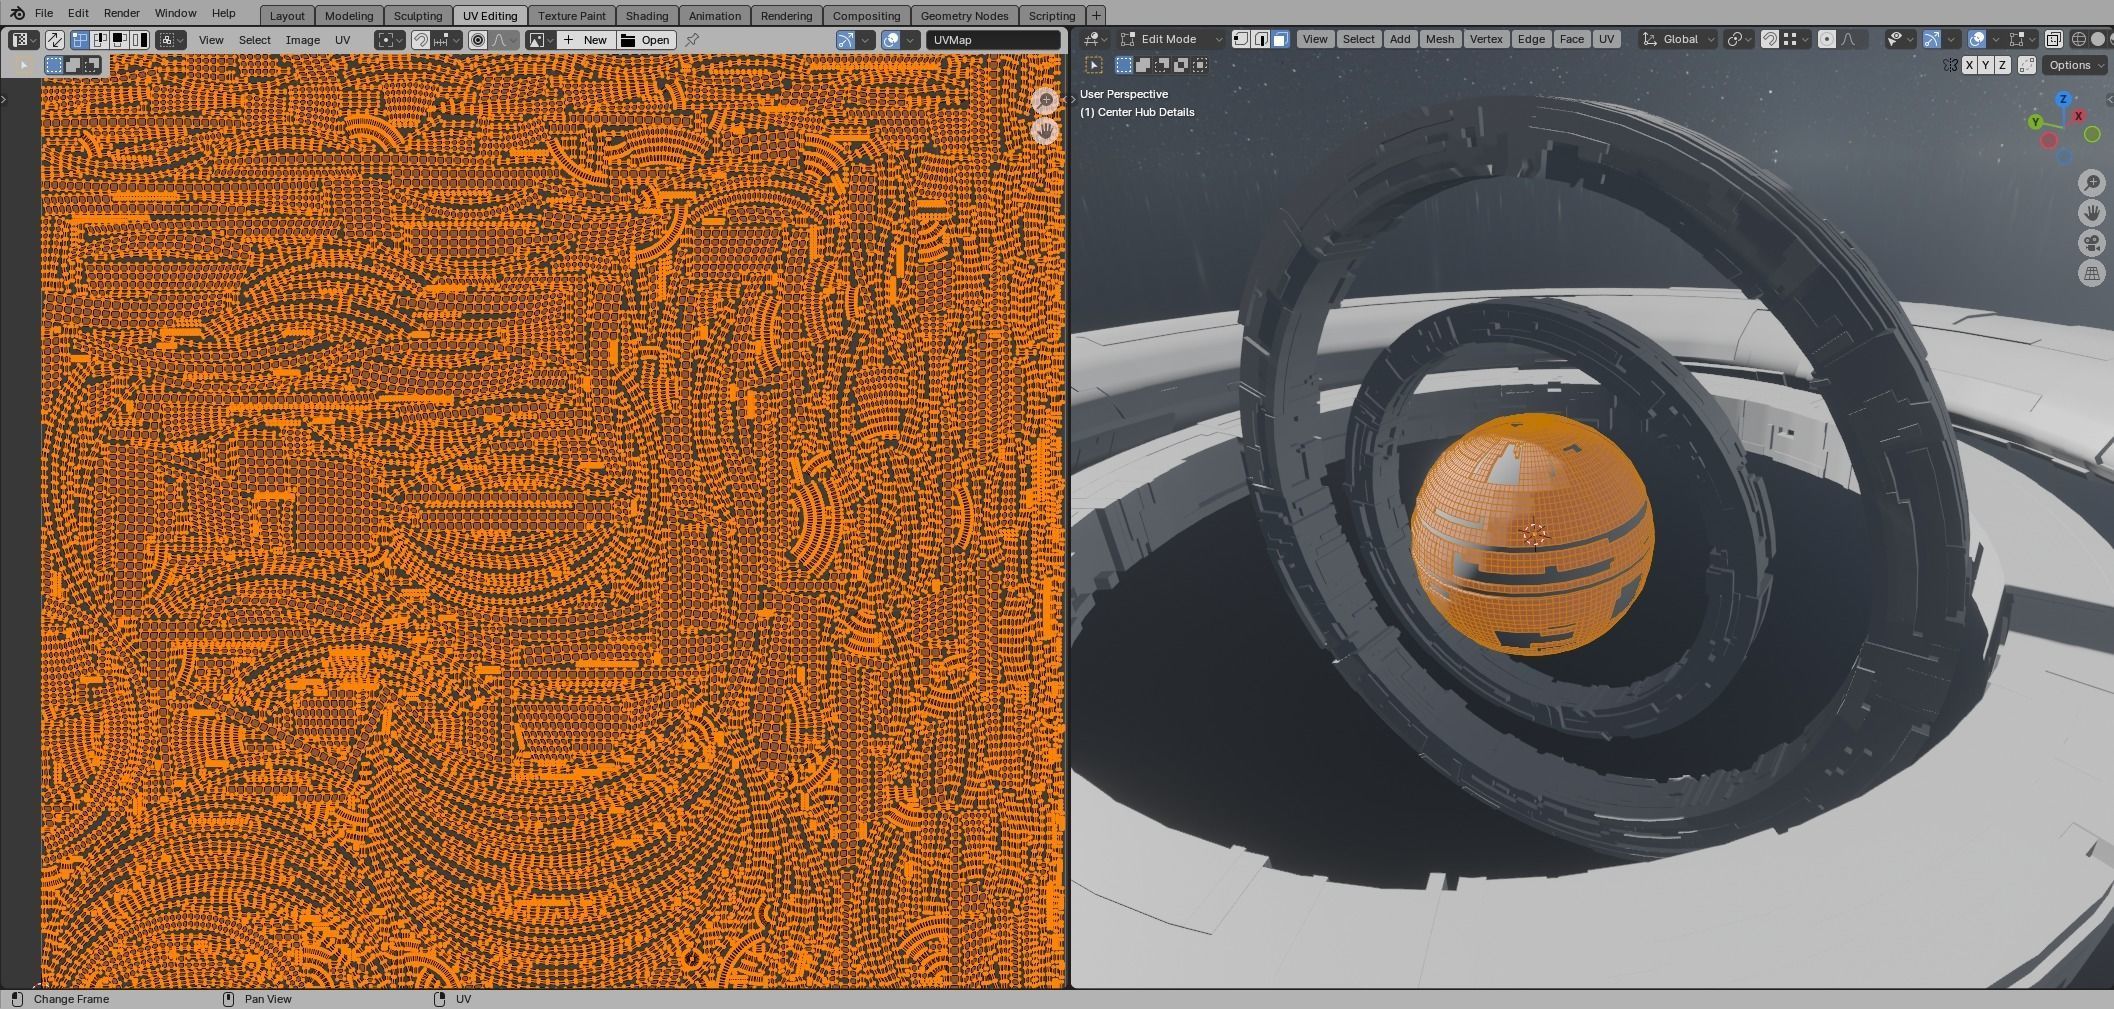Toggle image pin icon
Screen dimensions: 2114x1009
(692, 40)
